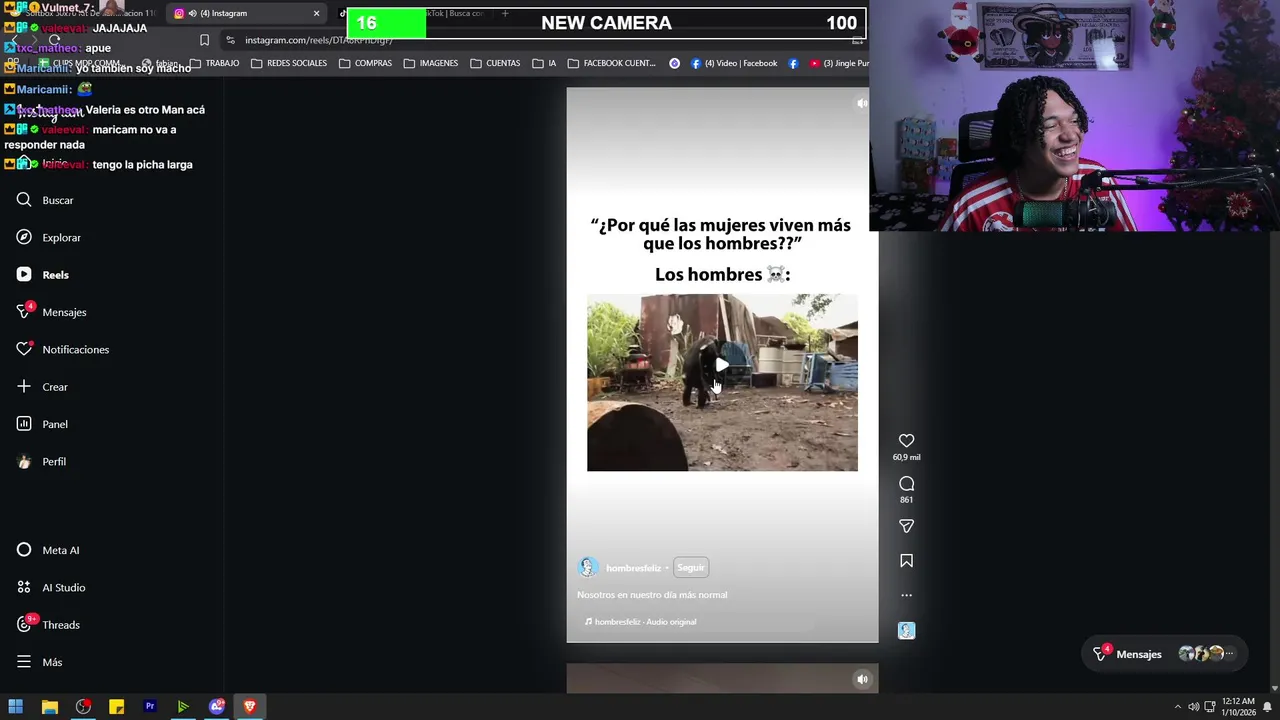Open OBS Studio from the taskbar

point(83,707)
